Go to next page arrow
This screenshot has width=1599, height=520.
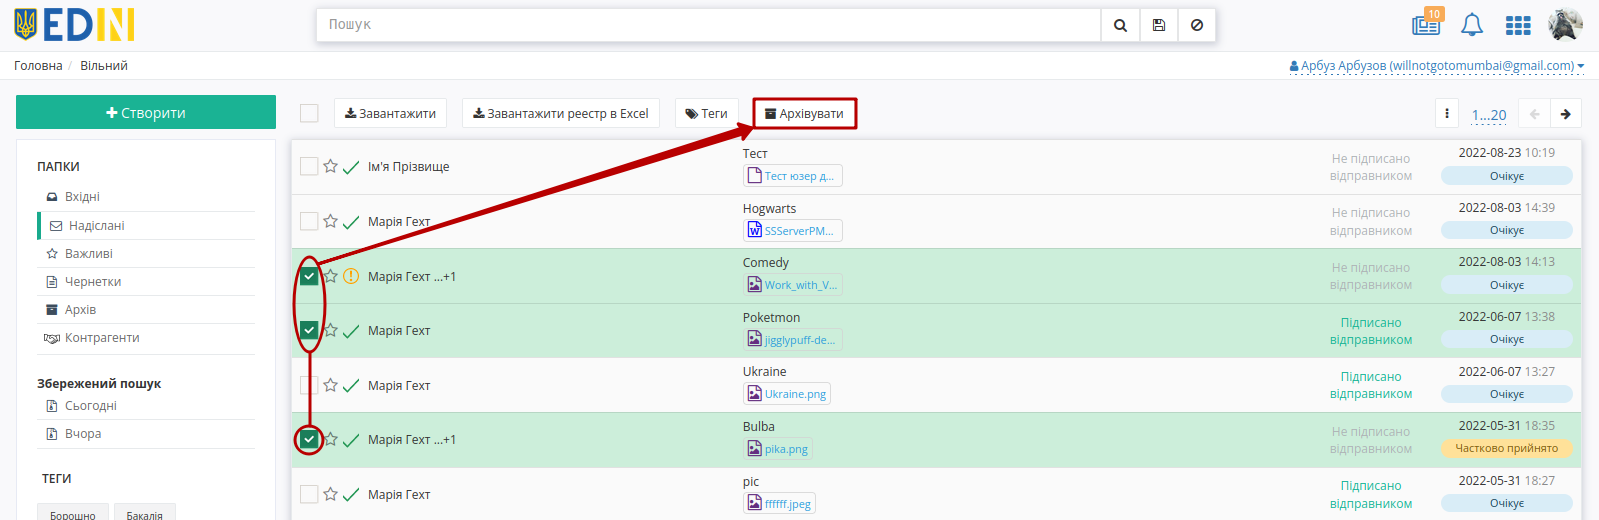[x=1566, y=114]
